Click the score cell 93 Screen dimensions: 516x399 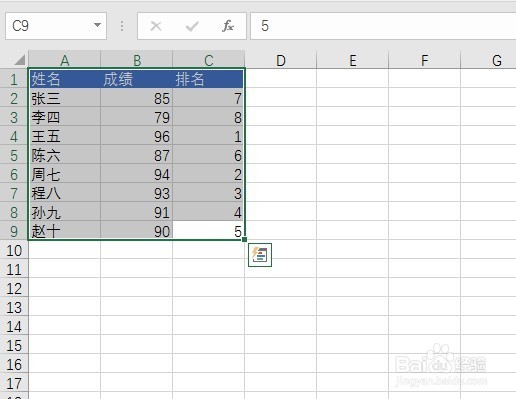click(137, 193)
